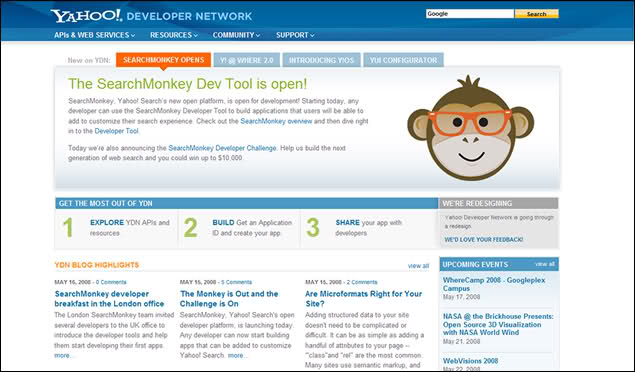Click the 'Get the most out of YDN' header

(105, 204)
